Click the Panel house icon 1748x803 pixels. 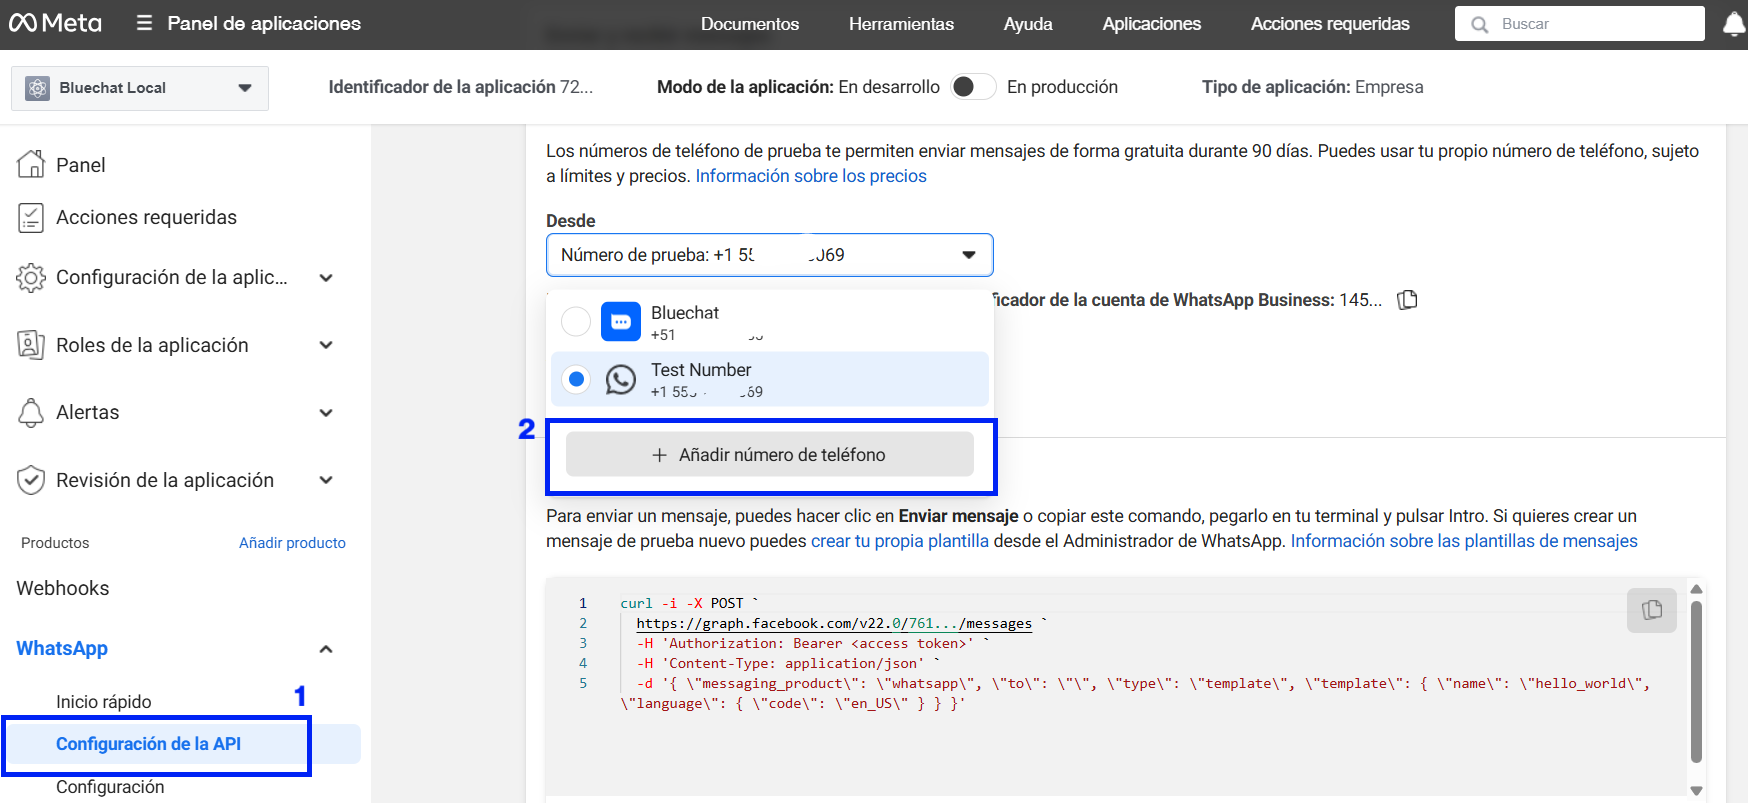click(x=31, y=164)
